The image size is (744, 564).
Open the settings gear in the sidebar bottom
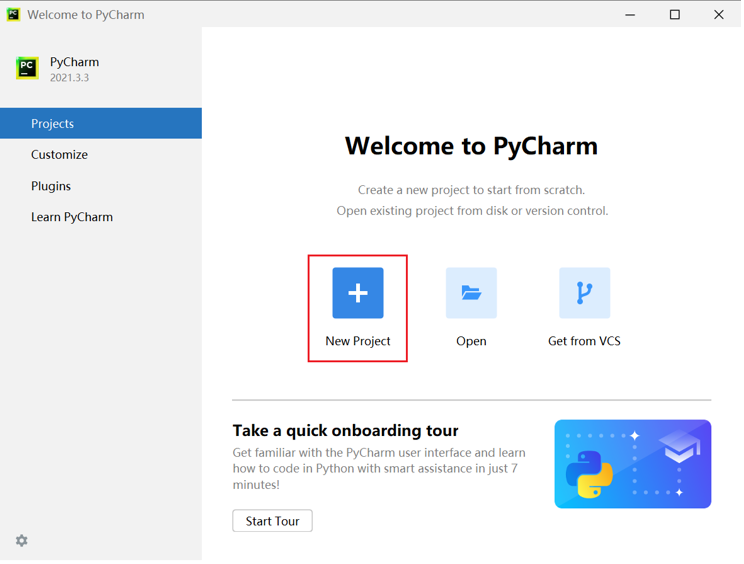coord(22,541)
